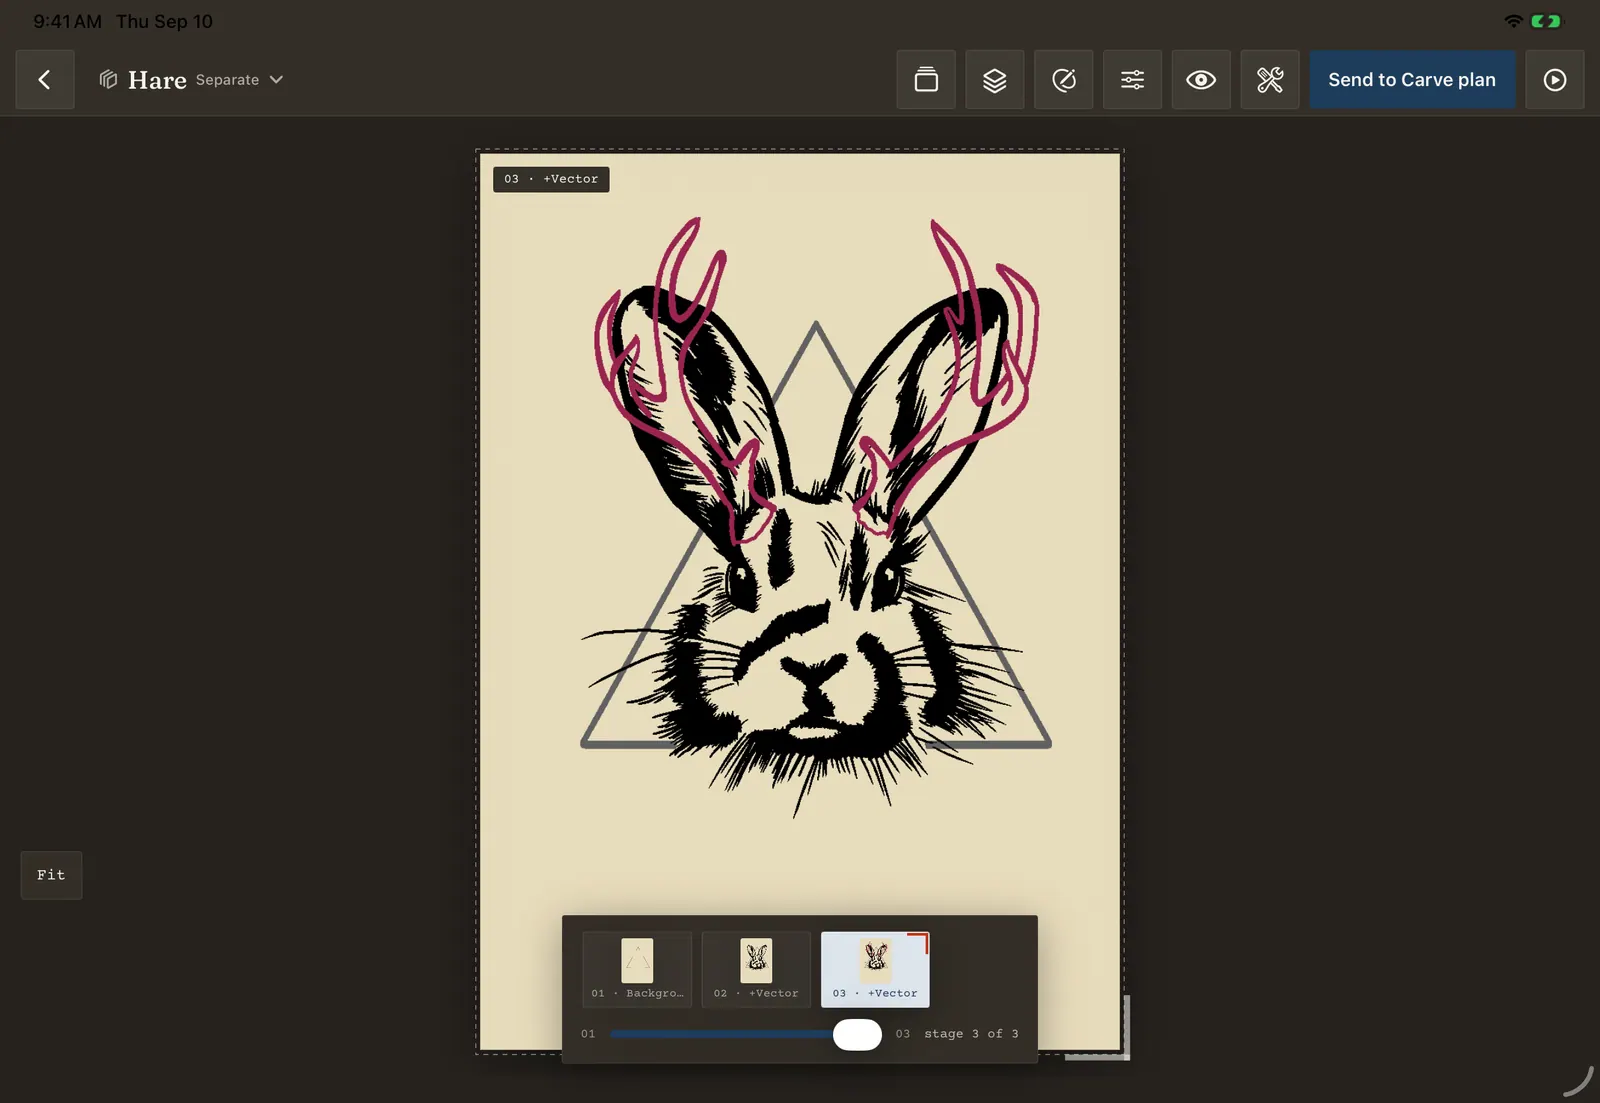Open the Separate mode dropdown
Screen dimensions: 1600x1103
click(240, 80)
